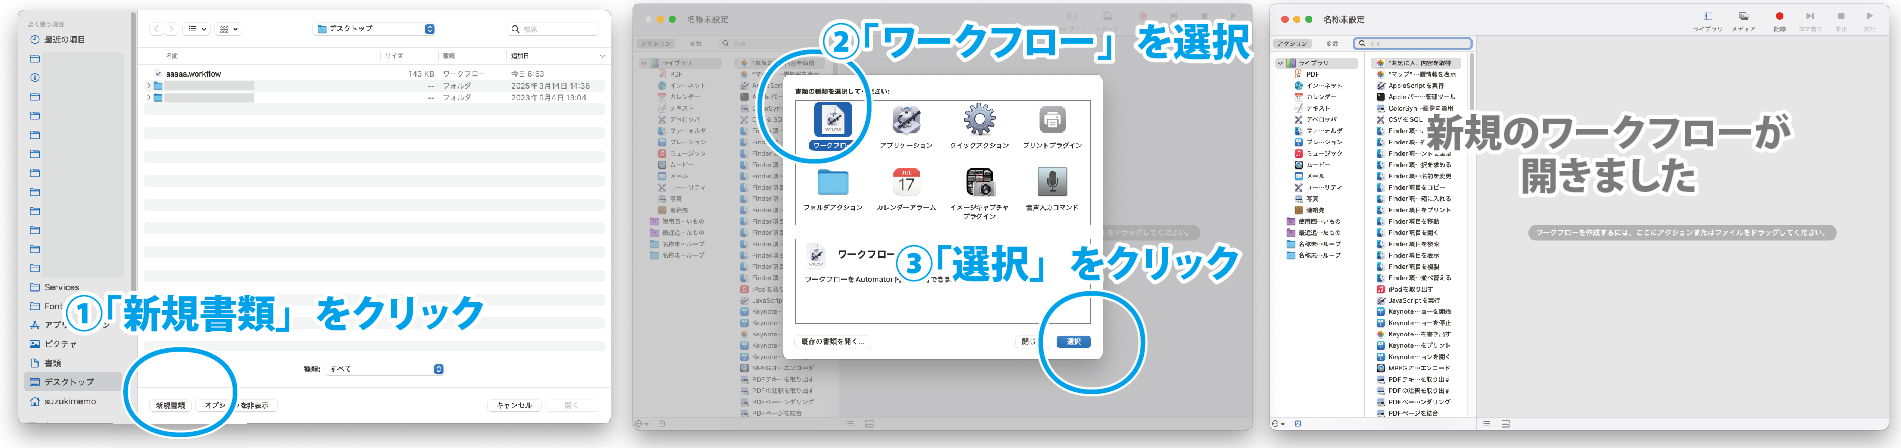
Task: Open デスクトップ in the file dialog sidebar
Action: pos(68,382)
